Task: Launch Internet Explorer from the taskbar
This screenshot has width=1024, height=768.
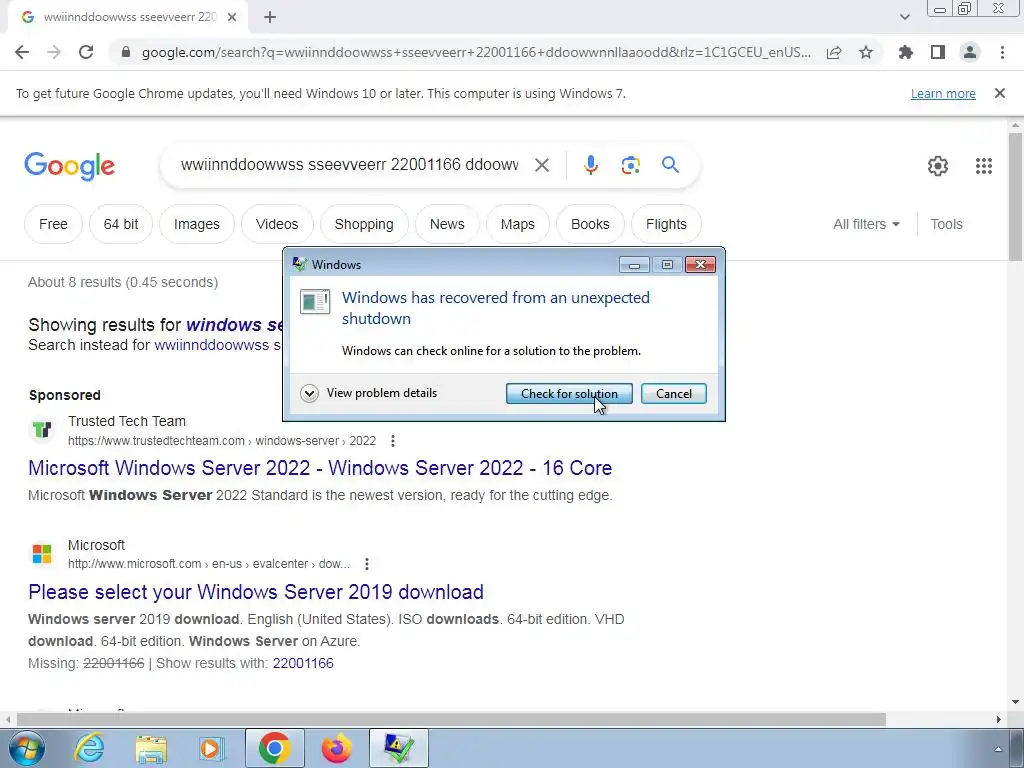Action: pos(89,748)
